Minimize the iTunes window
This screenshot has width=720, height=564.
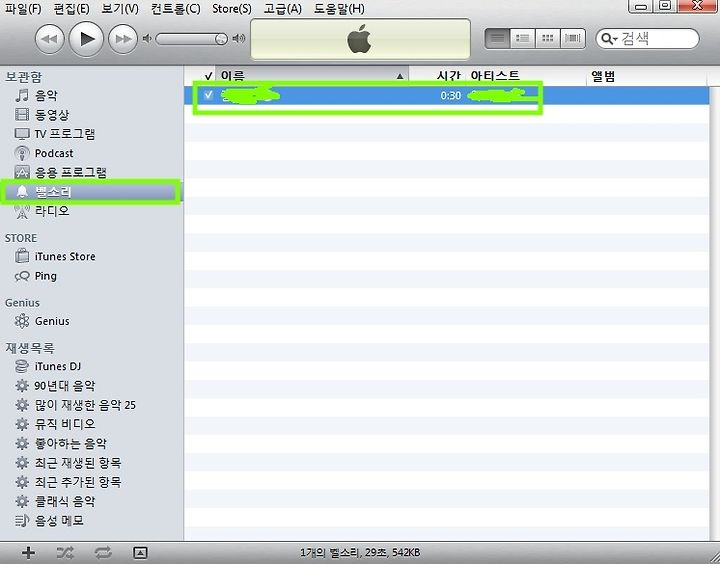641,6
